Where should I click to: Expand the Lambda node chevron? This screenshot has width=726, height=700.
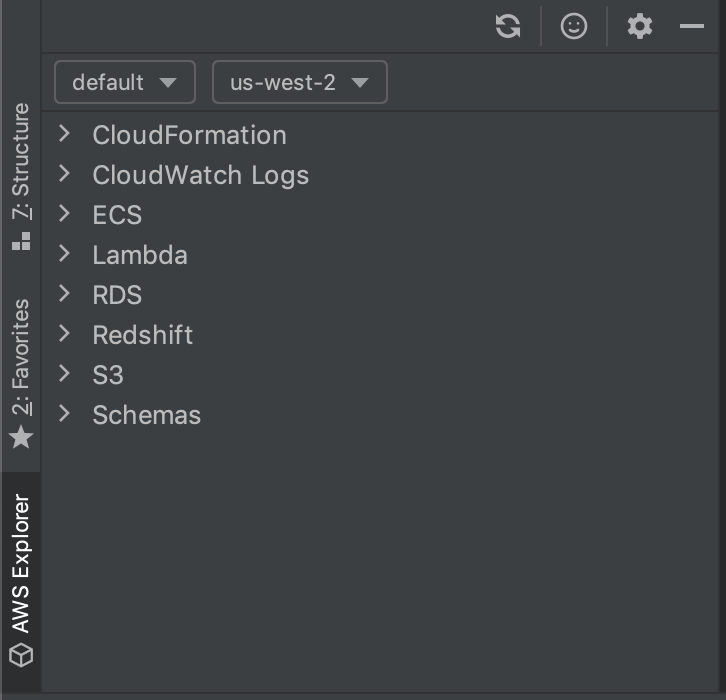pos(64,254)
